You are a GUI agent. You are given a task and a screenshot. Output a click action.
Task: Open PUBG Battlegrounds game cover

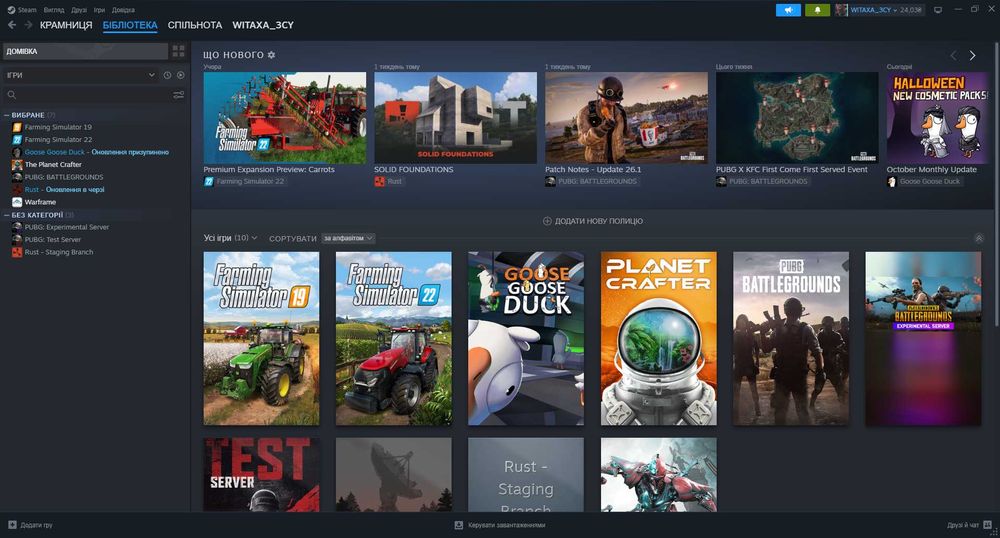coord(791,338)
